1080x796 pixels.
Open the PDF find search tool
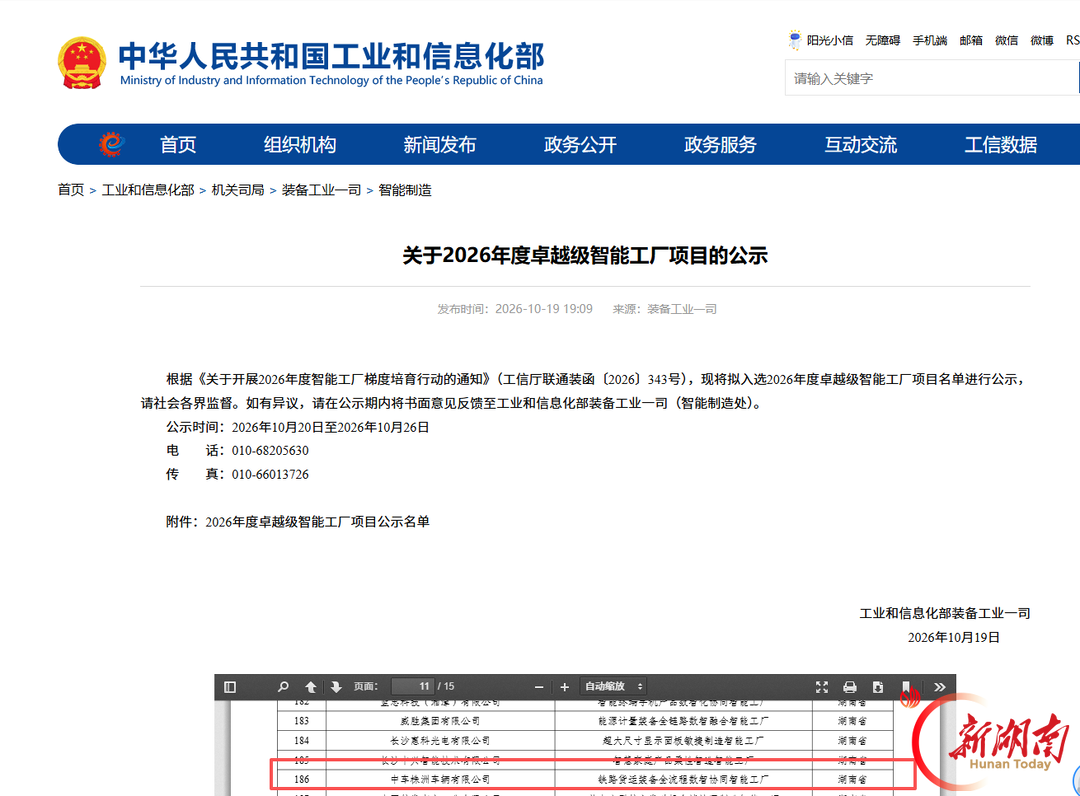point(283,687)
